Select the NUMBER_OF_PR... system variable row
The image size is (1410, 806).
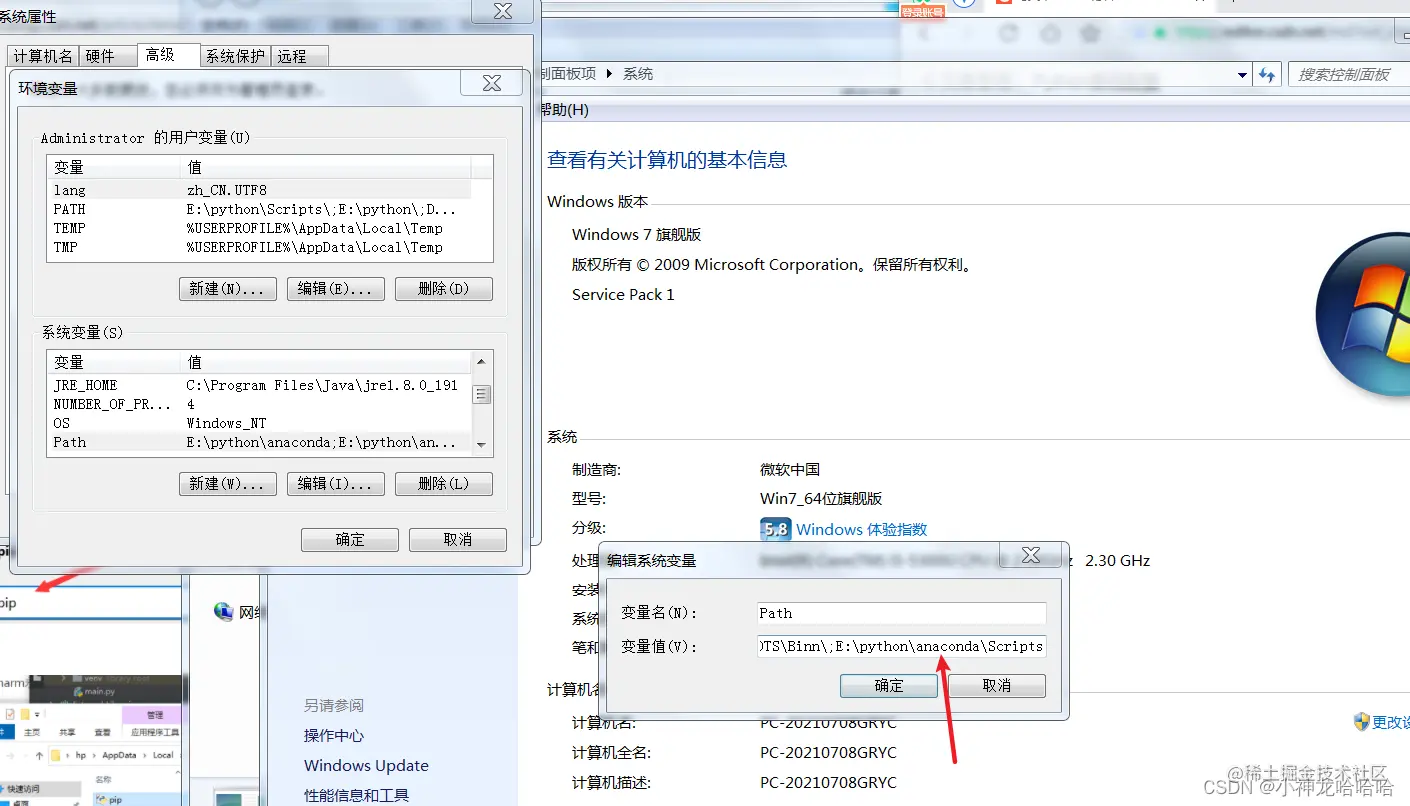260,404
